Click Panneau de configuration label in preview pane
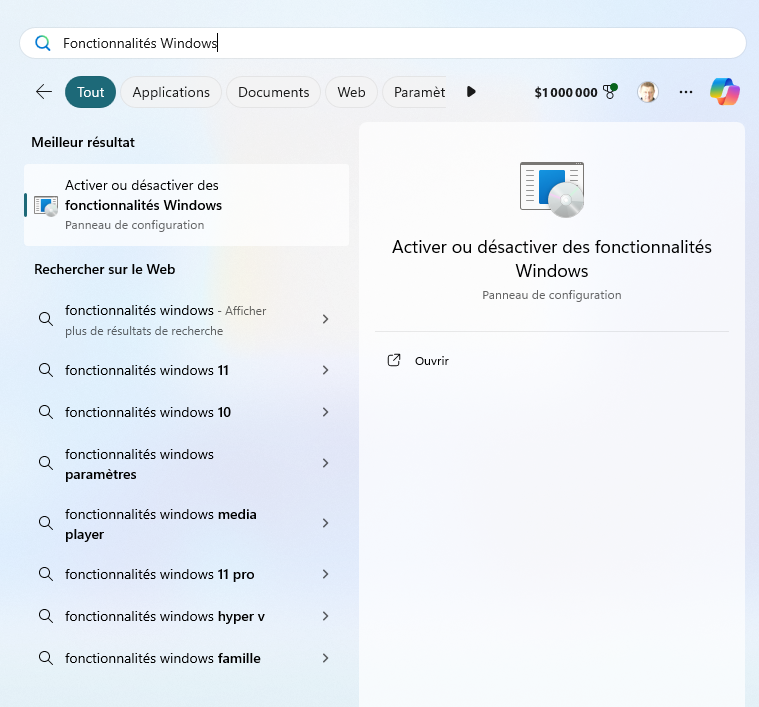The height and width of the screenshot is (707, 759). (552, 295)
